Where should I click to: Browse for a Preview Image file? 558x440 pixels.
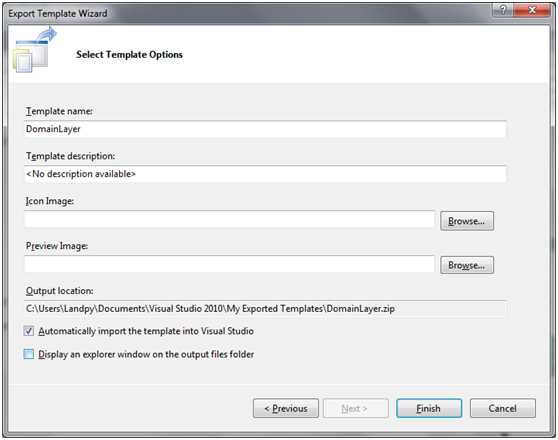tap(467, 265)
